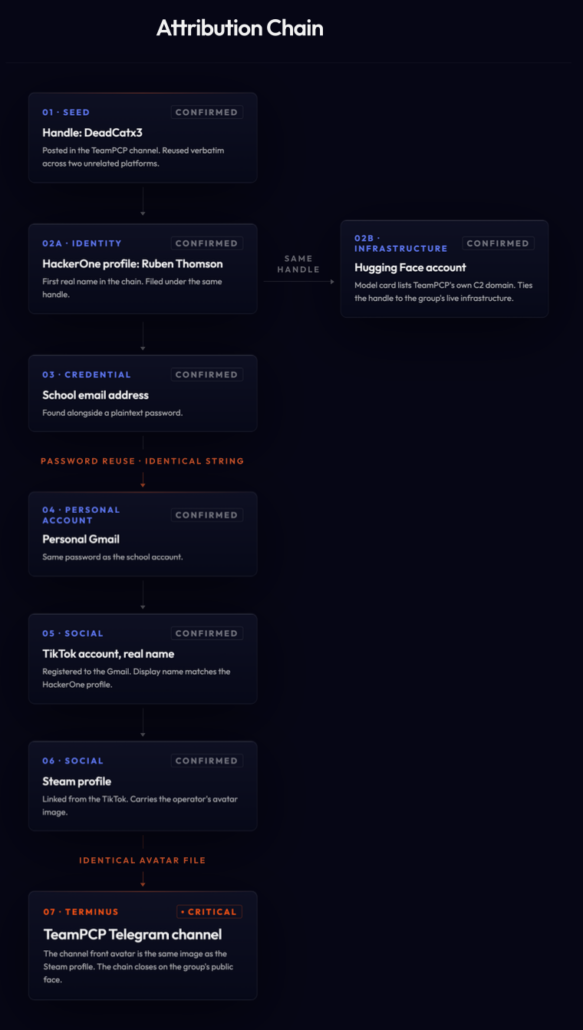Select the CONFIRMED badge on the 01 Seed card
Screen dimensions: 583x1030
pyautogui.click(x=207, y=112)
